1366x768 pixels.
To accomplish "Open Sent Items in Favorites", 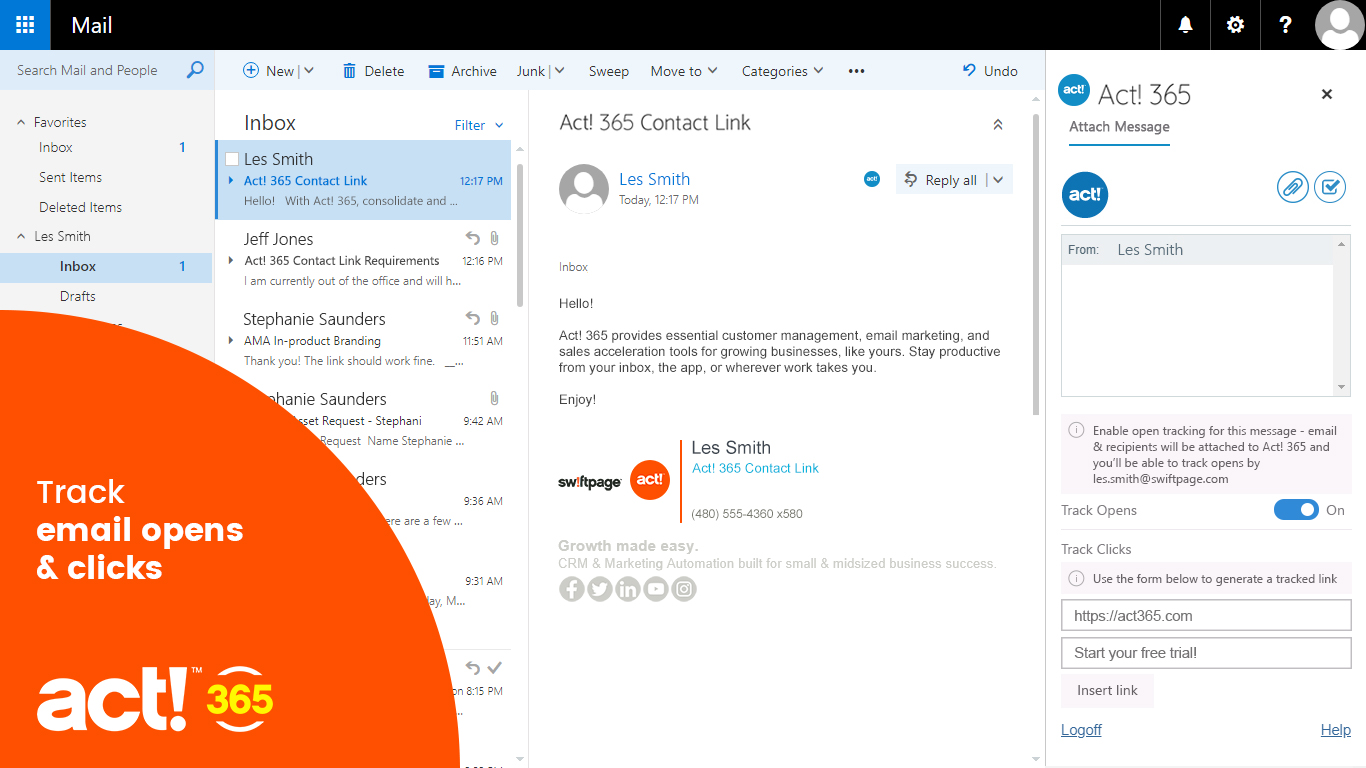I will [71, 177].
